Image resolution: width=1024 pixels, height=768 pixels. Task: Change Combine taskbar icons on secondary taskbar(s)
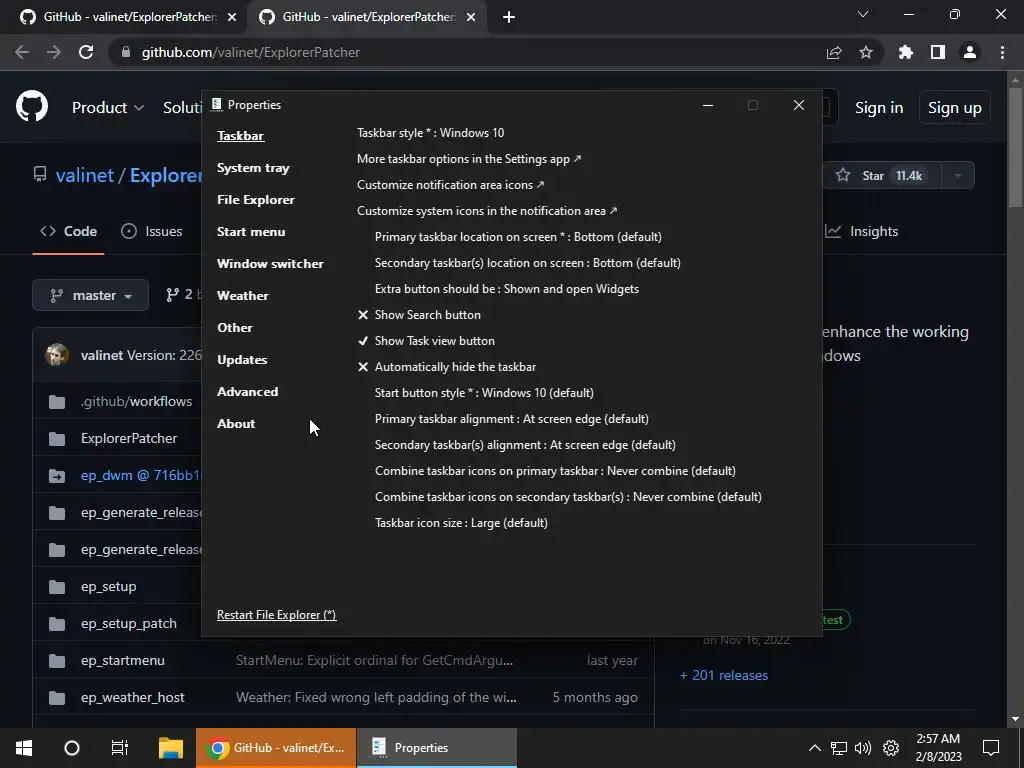[568, 497]
